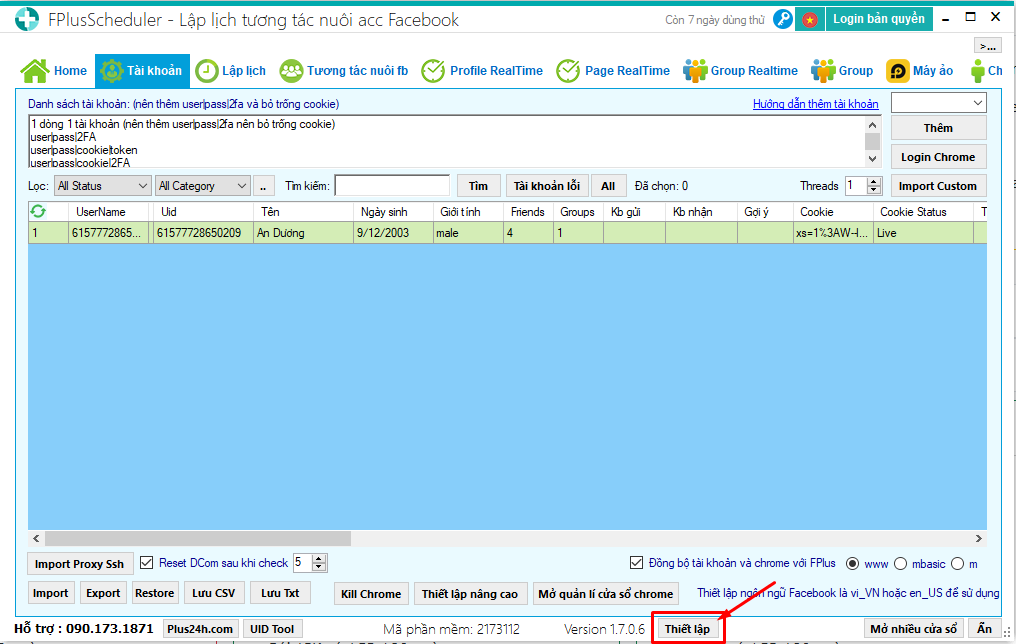The width and height of the screenshot is (1016, 644).
Task: Open the All Status filter dropdown
Action: 102,186
